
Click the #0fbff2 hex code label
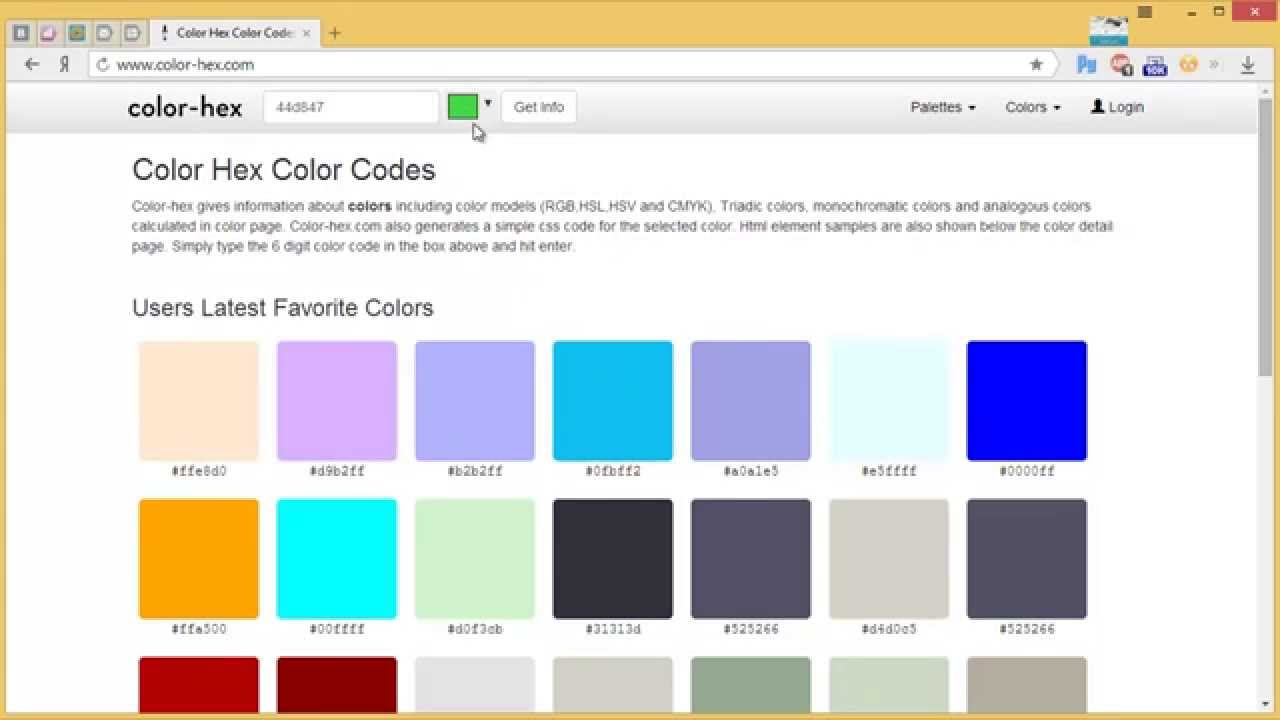613,471
